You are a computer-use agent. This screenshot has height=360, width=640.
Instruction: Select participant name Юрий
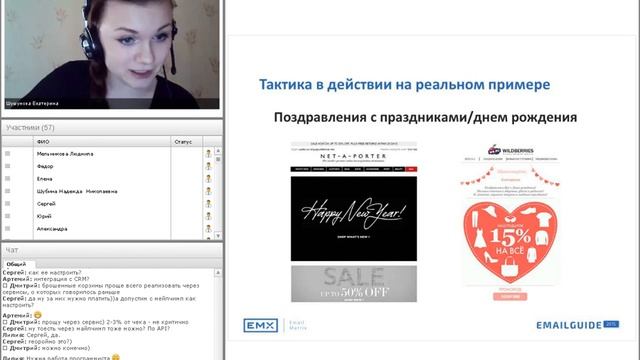click(x=44, y=216)
